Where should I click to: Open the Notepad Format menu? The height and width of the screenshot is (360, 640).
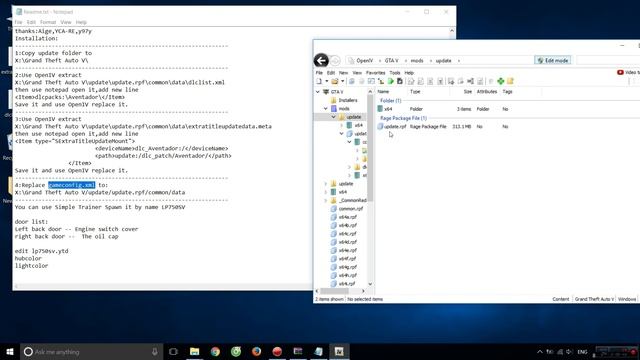point(48,22)
